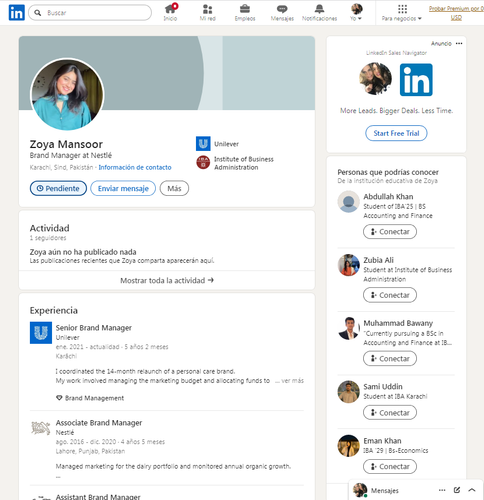Follow the Probar Premium link
This screenshot has width=484, height=500.
click(456, 13)
